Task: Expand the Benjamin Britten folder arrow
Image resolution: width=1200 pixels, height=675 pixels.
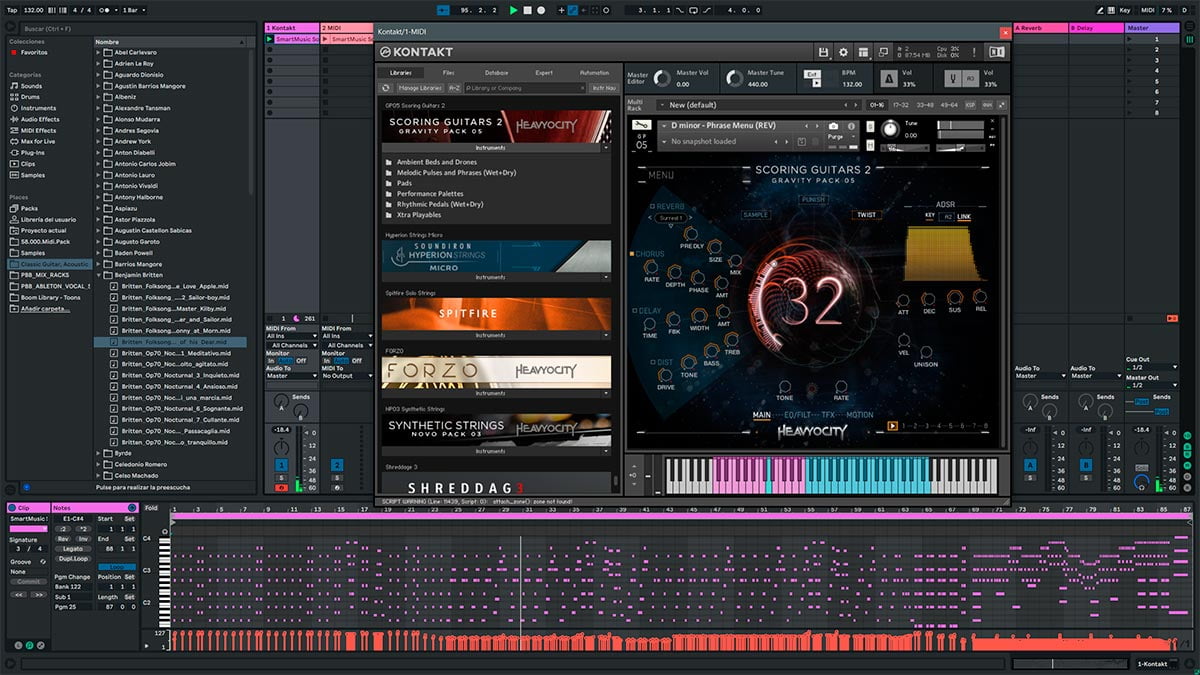Action: [100, 274]
